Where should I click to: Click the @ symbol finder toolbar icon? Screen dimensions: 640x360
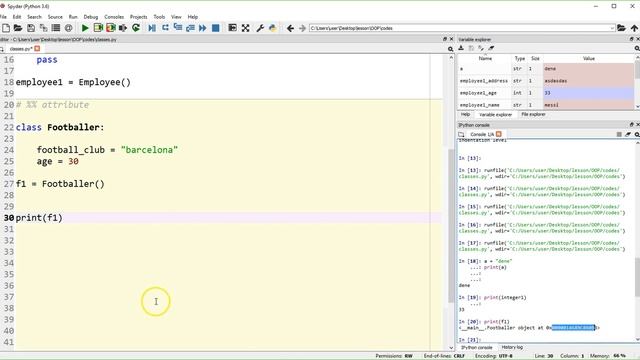coord(69,28)
